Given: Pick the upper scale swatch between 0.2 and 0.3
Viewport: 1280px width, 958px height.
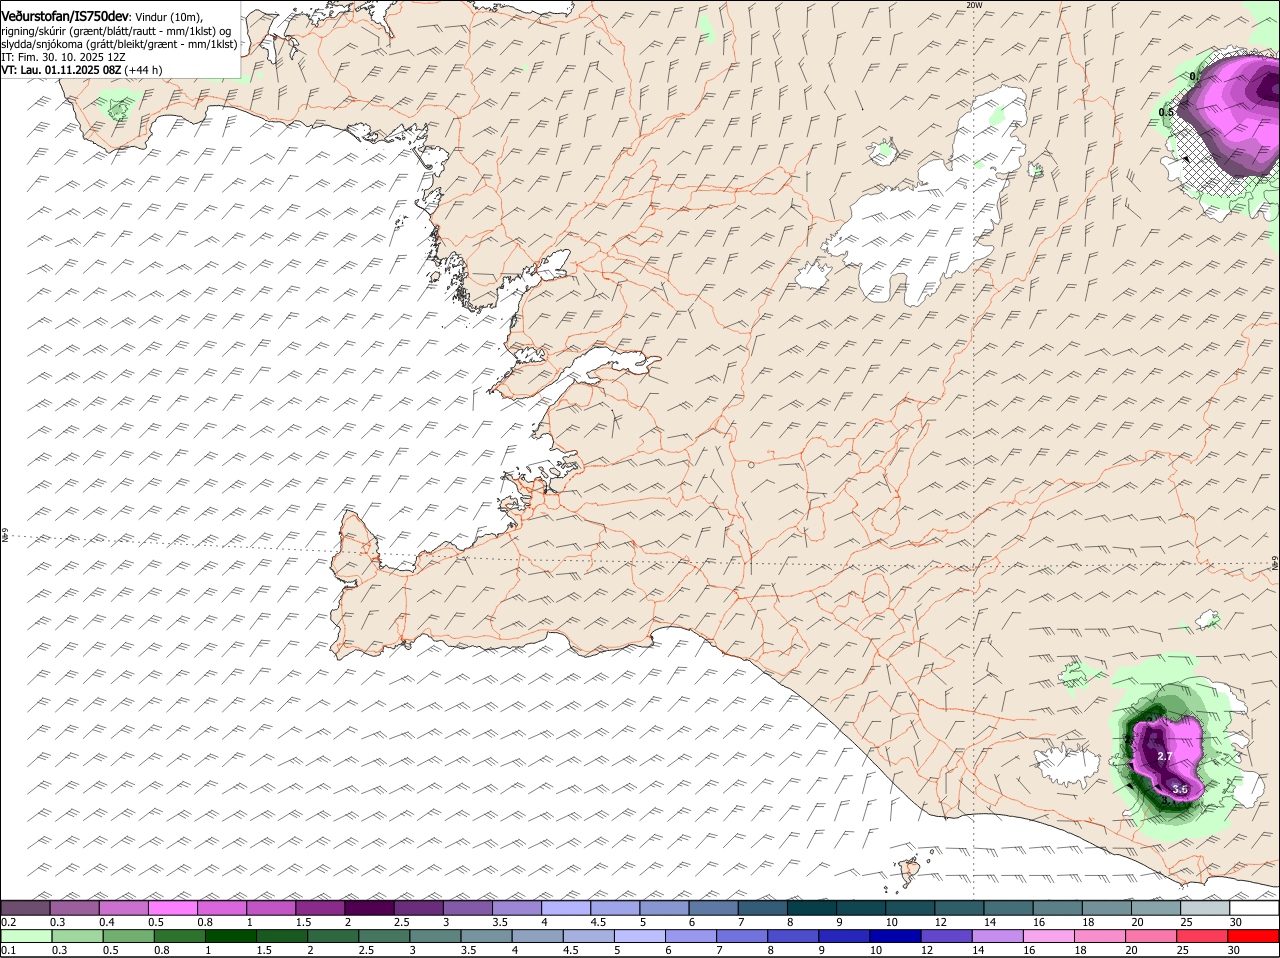Looking at the screenshot, I should pyautogui.click(x=25, y=908).
